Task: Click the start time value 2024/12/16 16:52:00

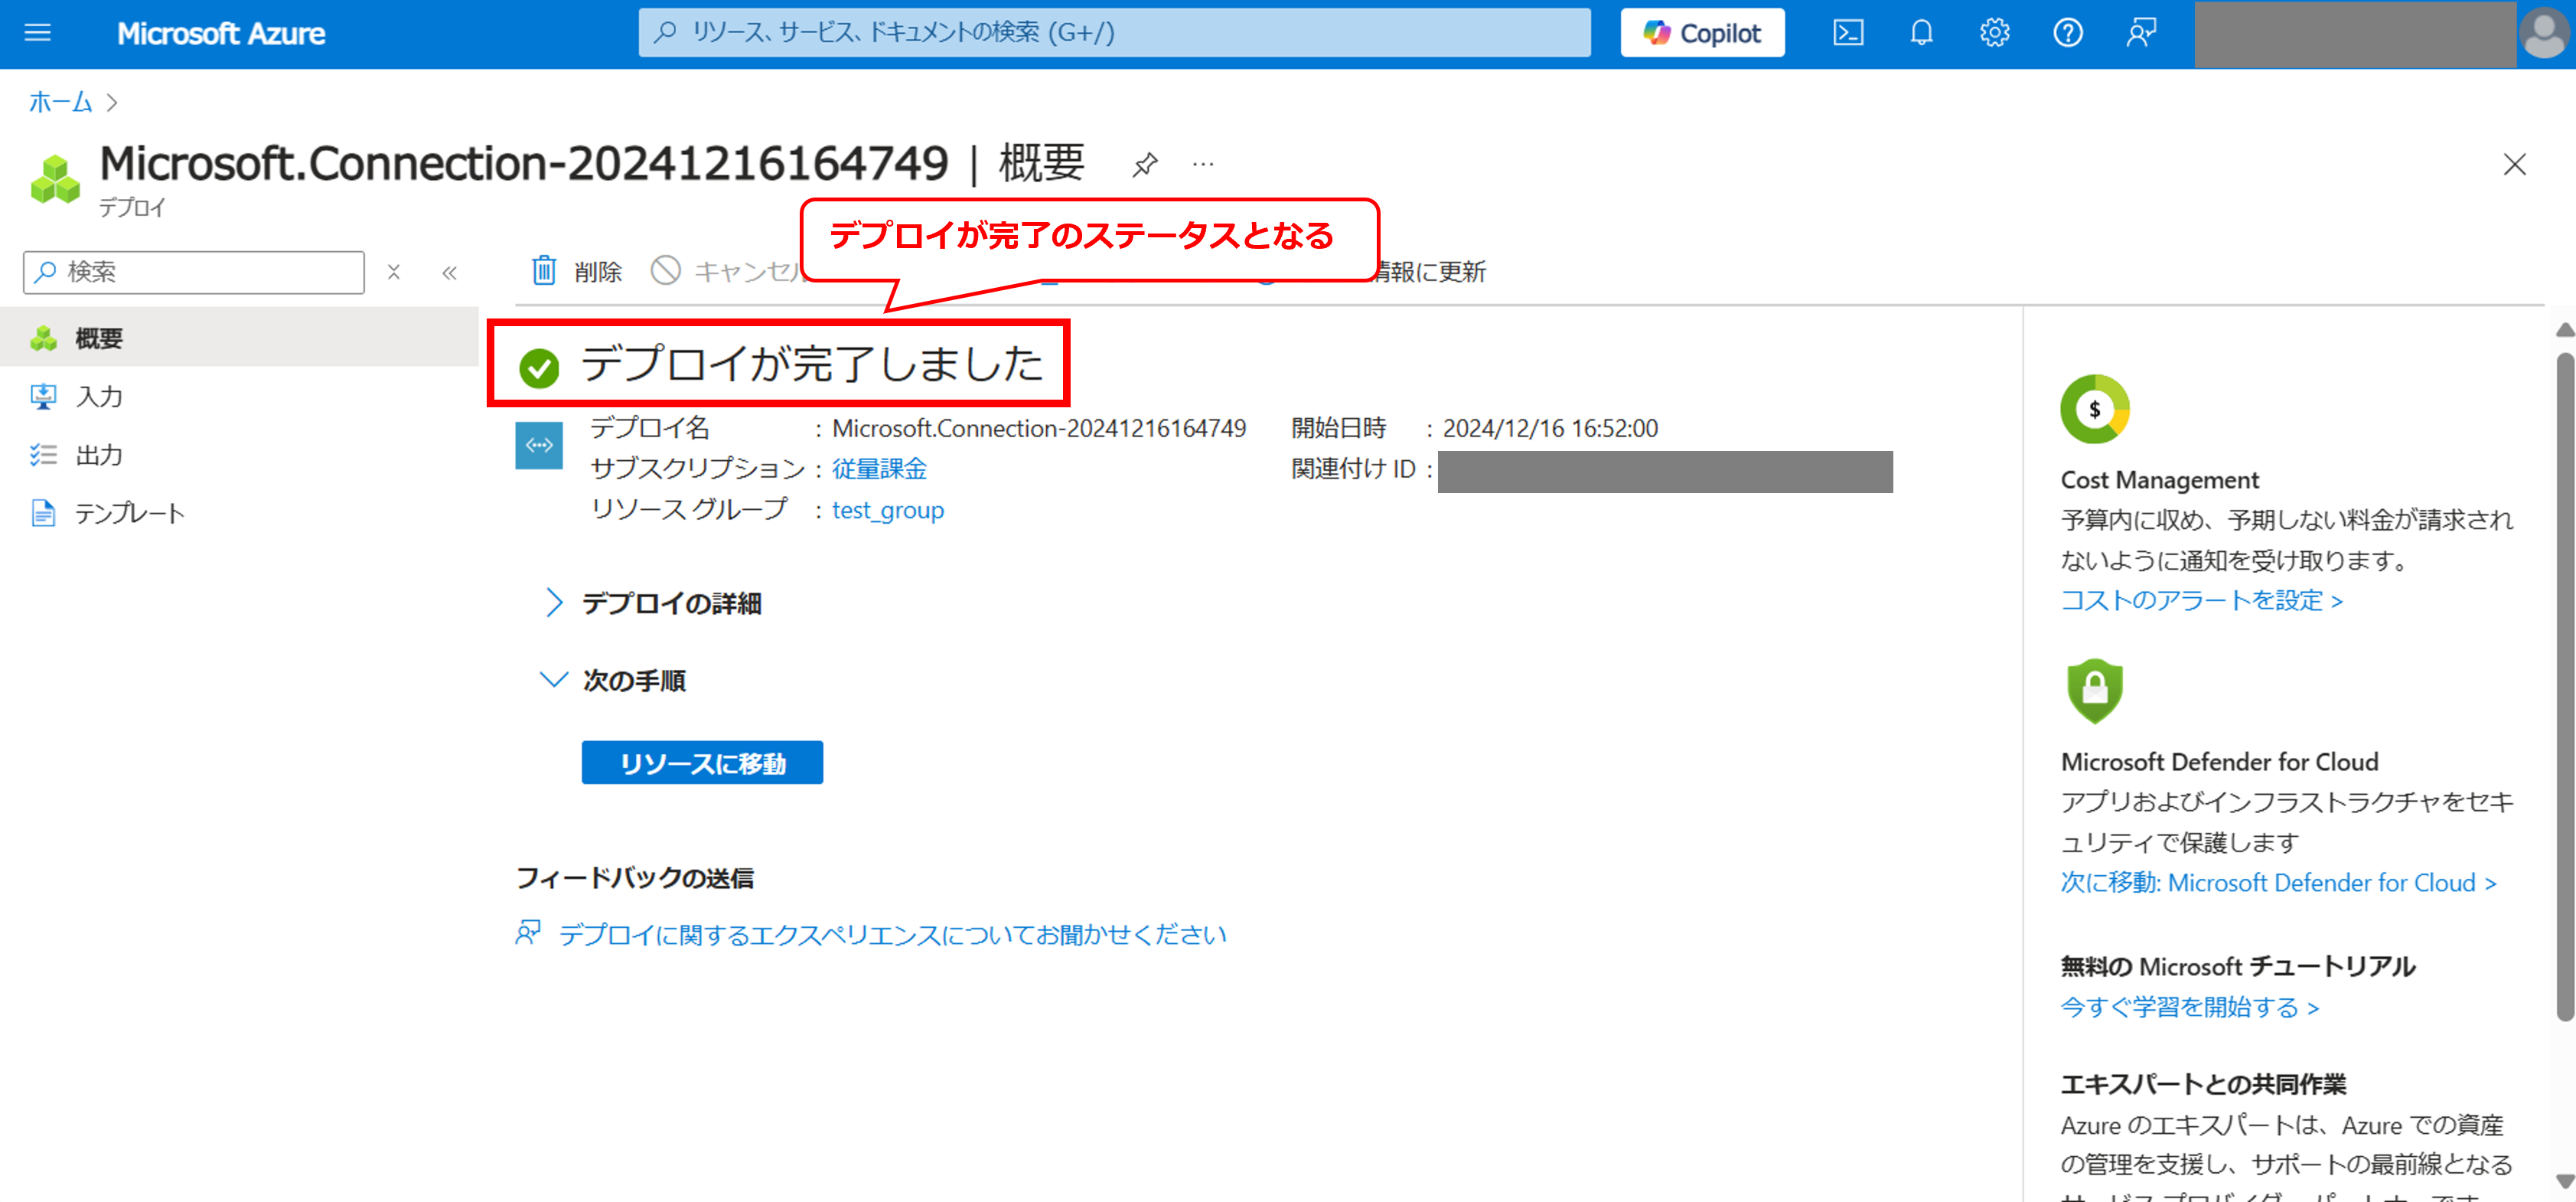Action: point(1550,428)
